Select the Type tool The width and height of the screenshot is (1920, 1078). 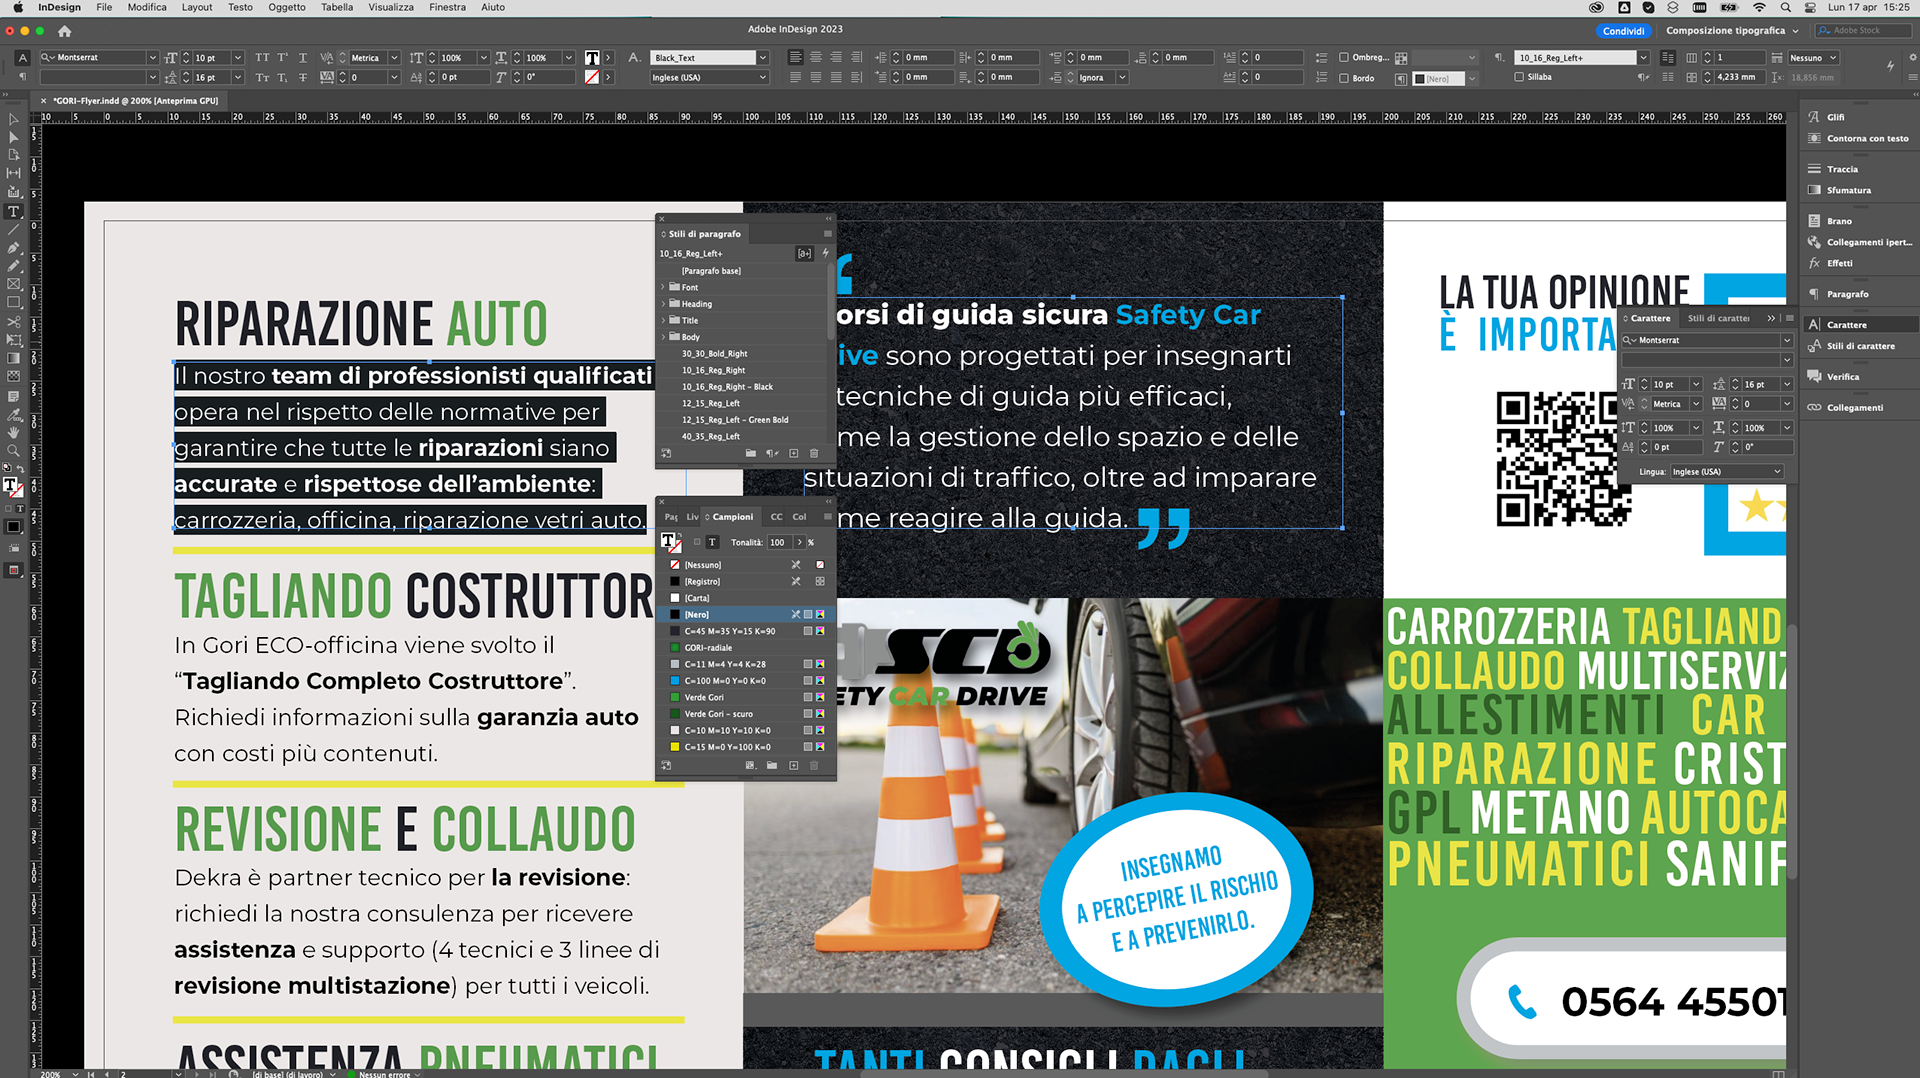(13, 212)
